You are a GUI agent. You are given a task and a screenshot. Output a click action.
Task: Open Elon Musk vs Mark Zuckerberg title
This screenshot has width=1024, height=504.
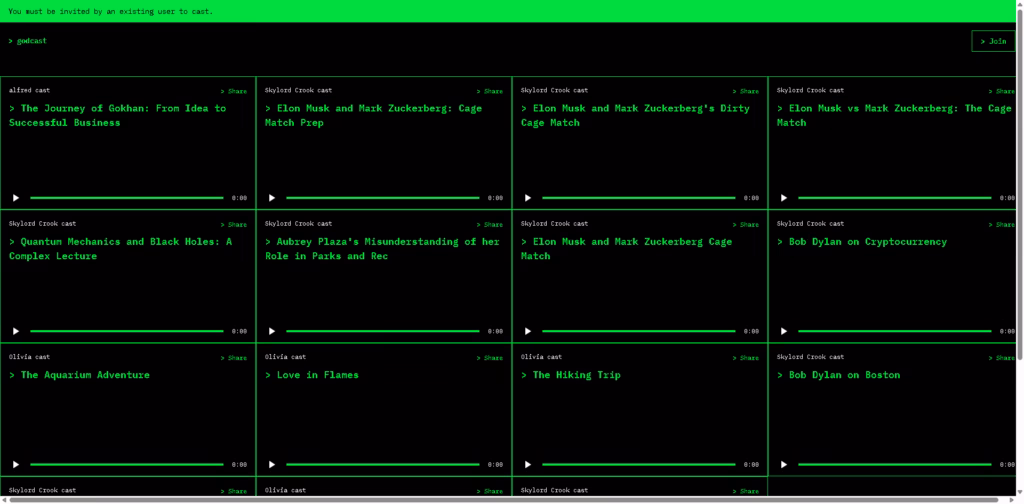[x=894, y=116]
